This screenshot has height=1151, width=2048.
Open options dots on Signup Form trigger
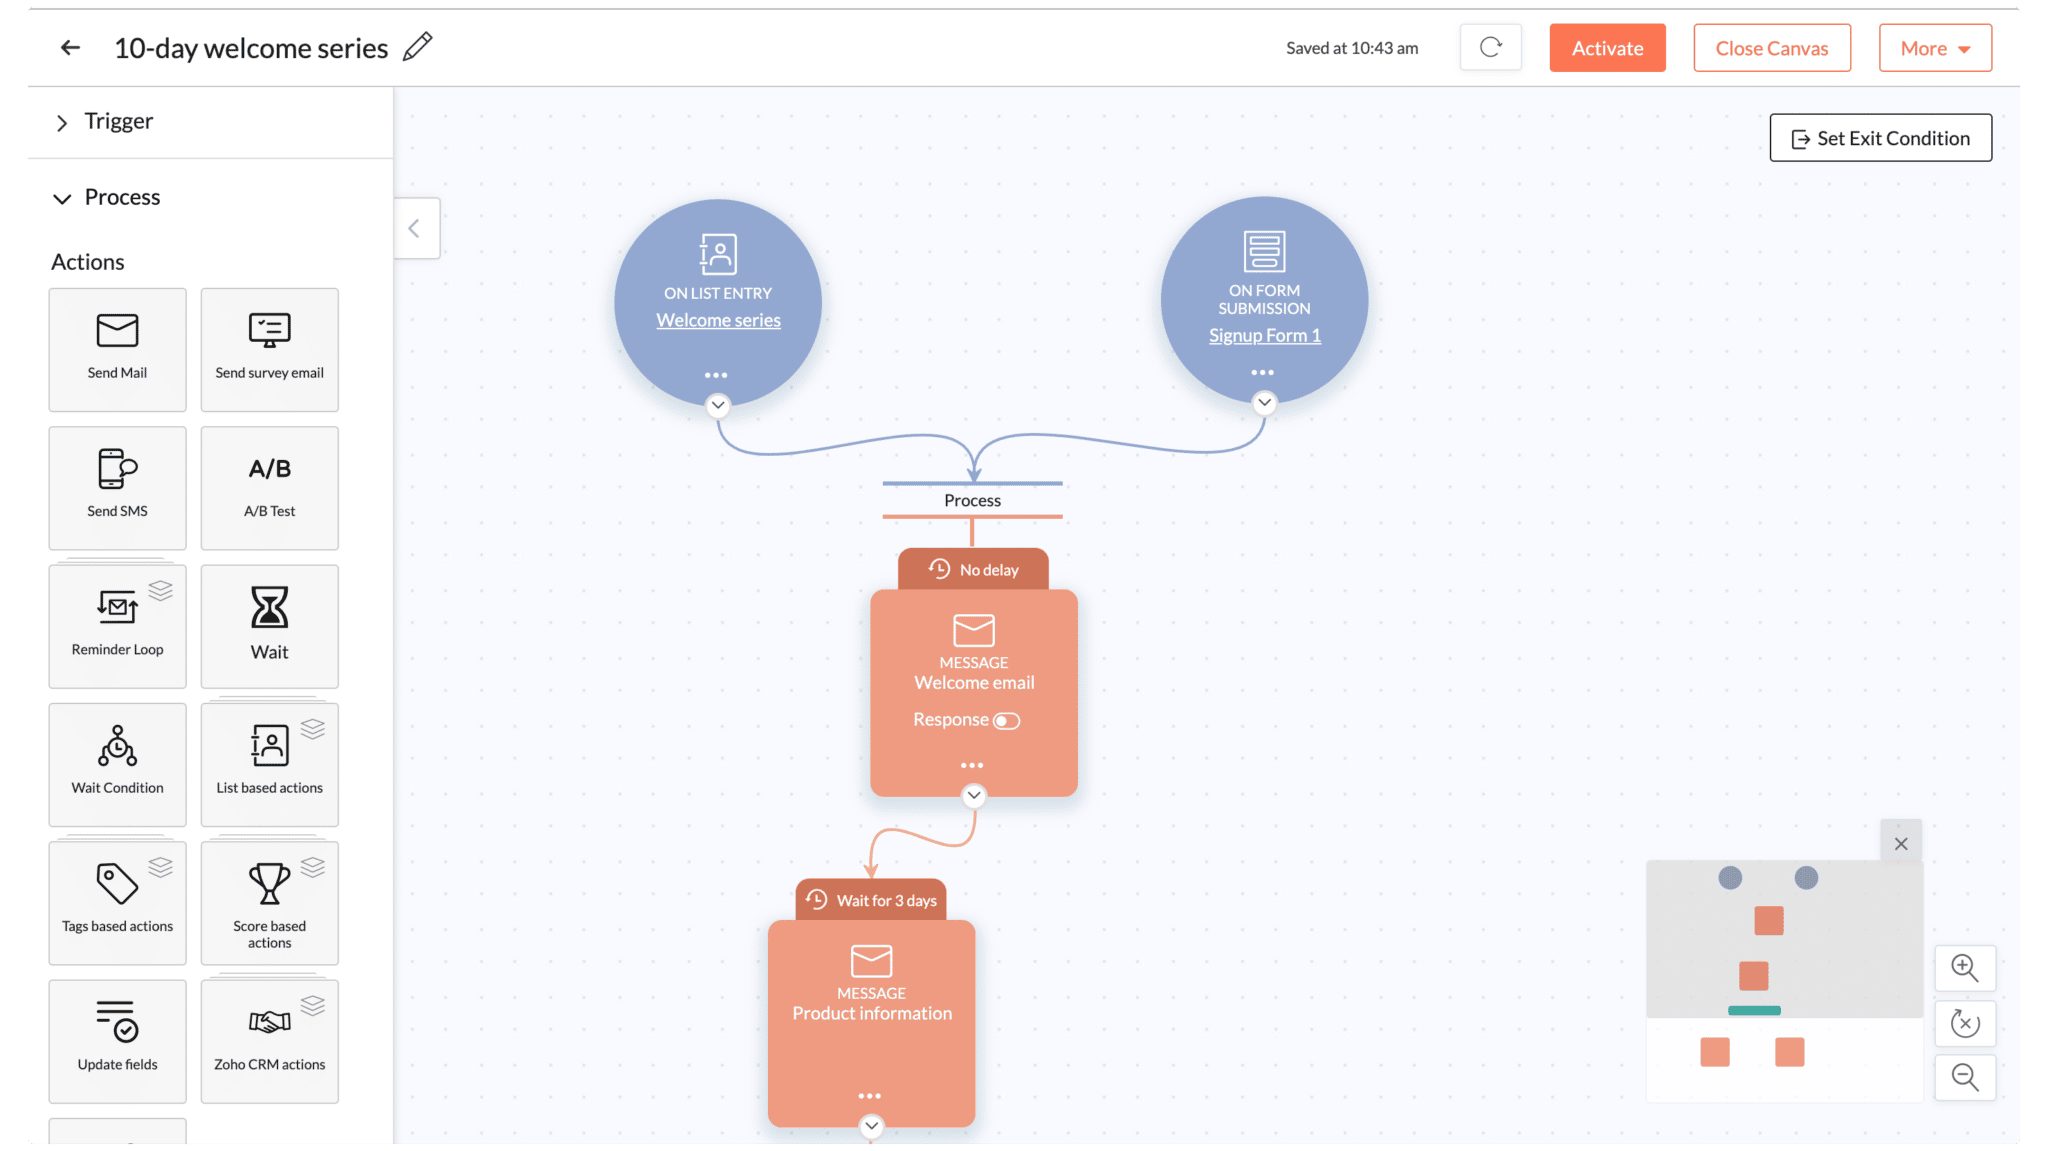(1262, 372)
